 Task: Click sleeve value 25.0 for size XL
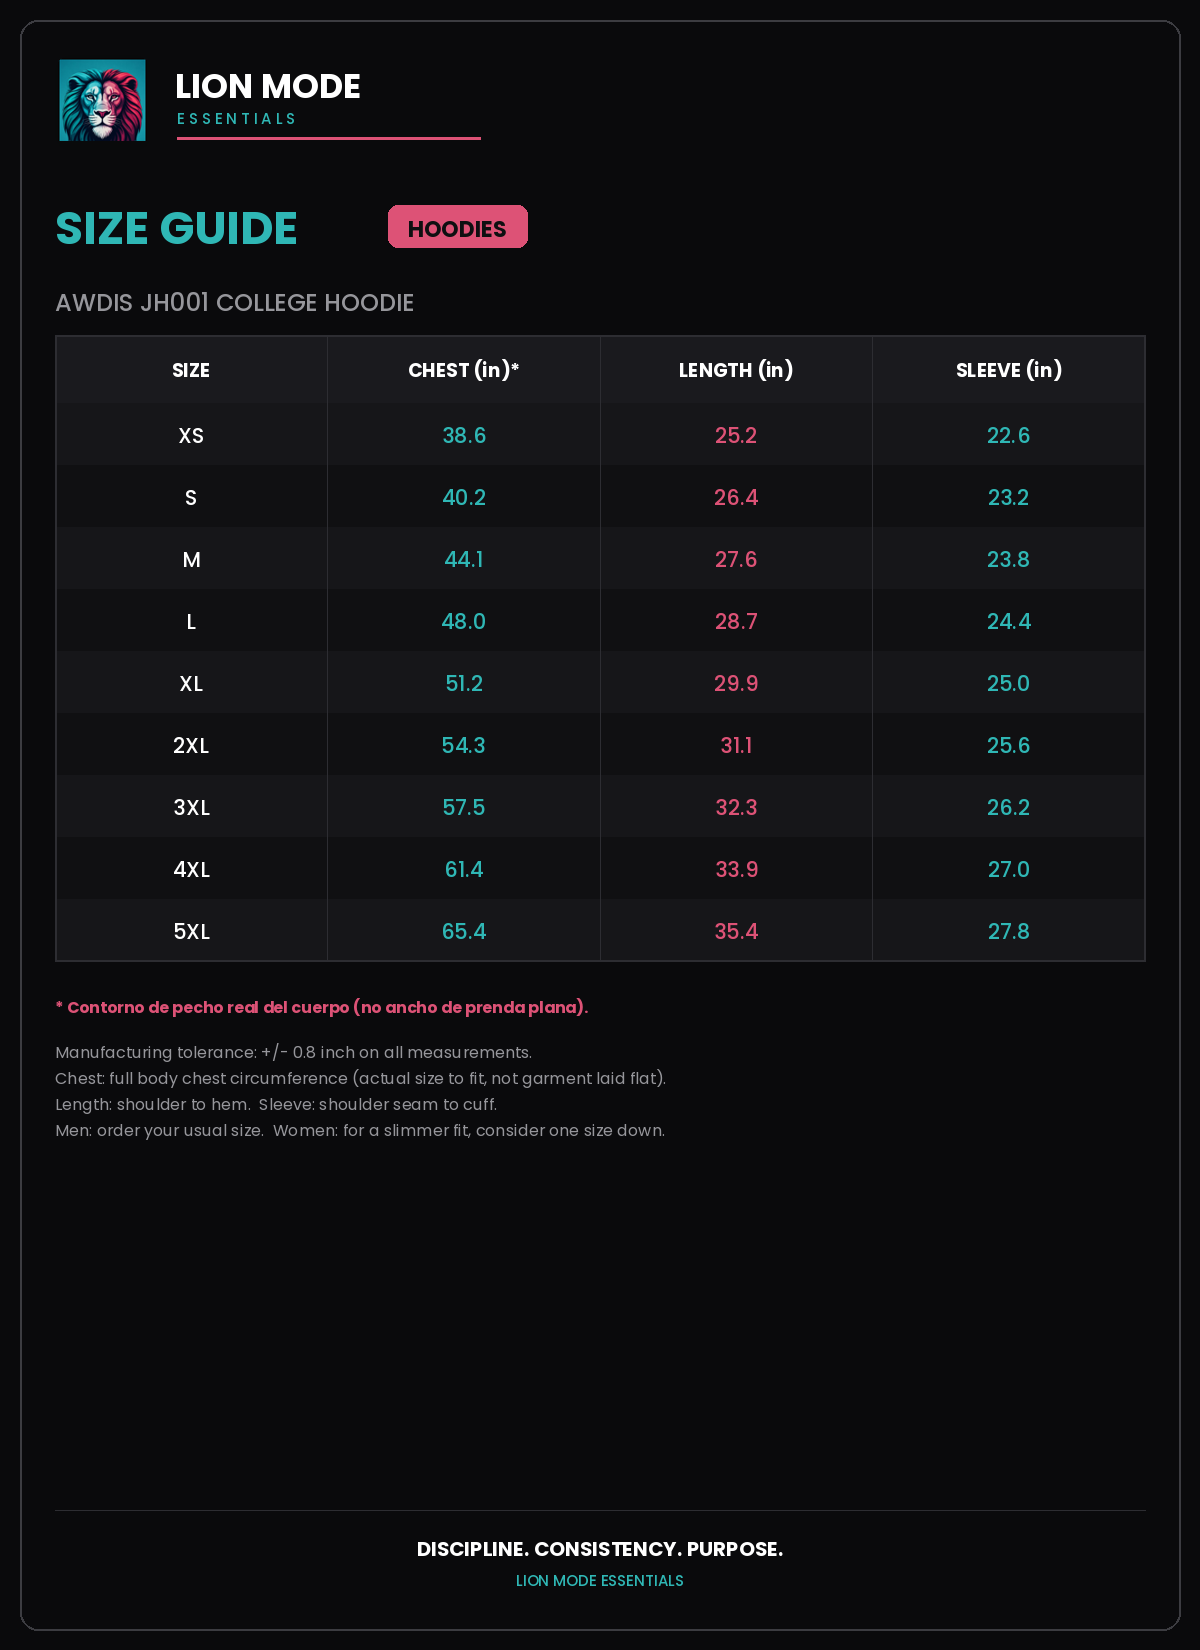[x=1009, y=684]
